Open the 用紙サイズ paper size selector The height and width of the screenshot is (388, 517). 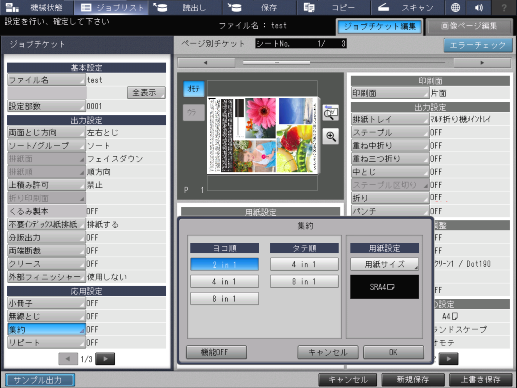coord(384,264)
